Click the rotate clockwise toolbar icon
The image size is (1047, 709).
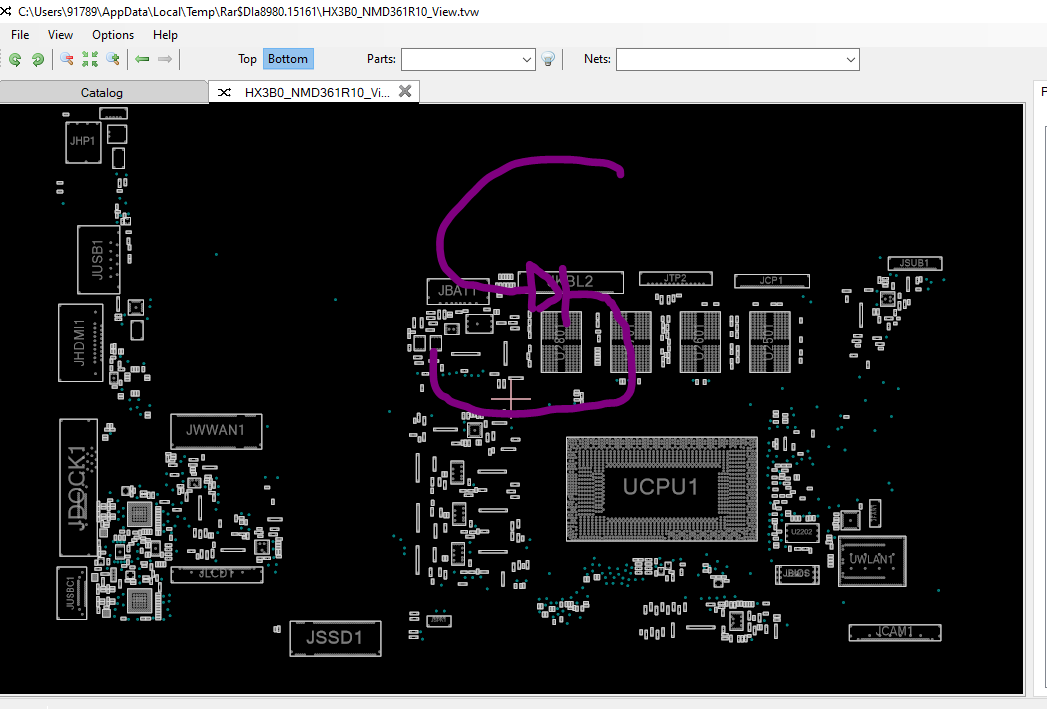[x=37, y=59]
